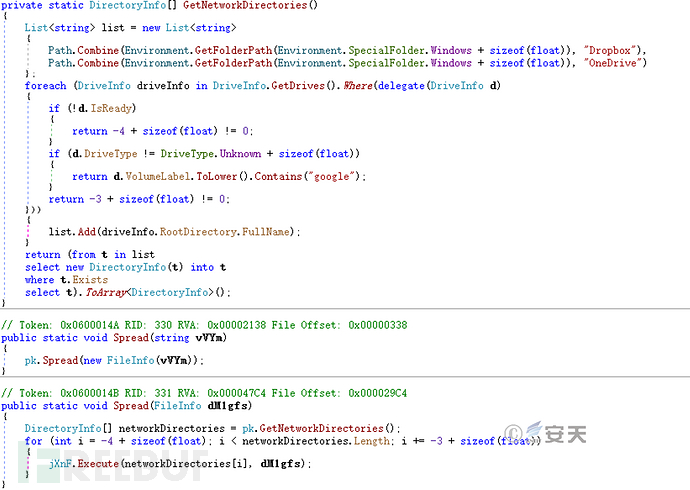
Task: Click GetNetworkDirectories in the pk.GetNetworkDirectories() call
Action: point(321,428)
